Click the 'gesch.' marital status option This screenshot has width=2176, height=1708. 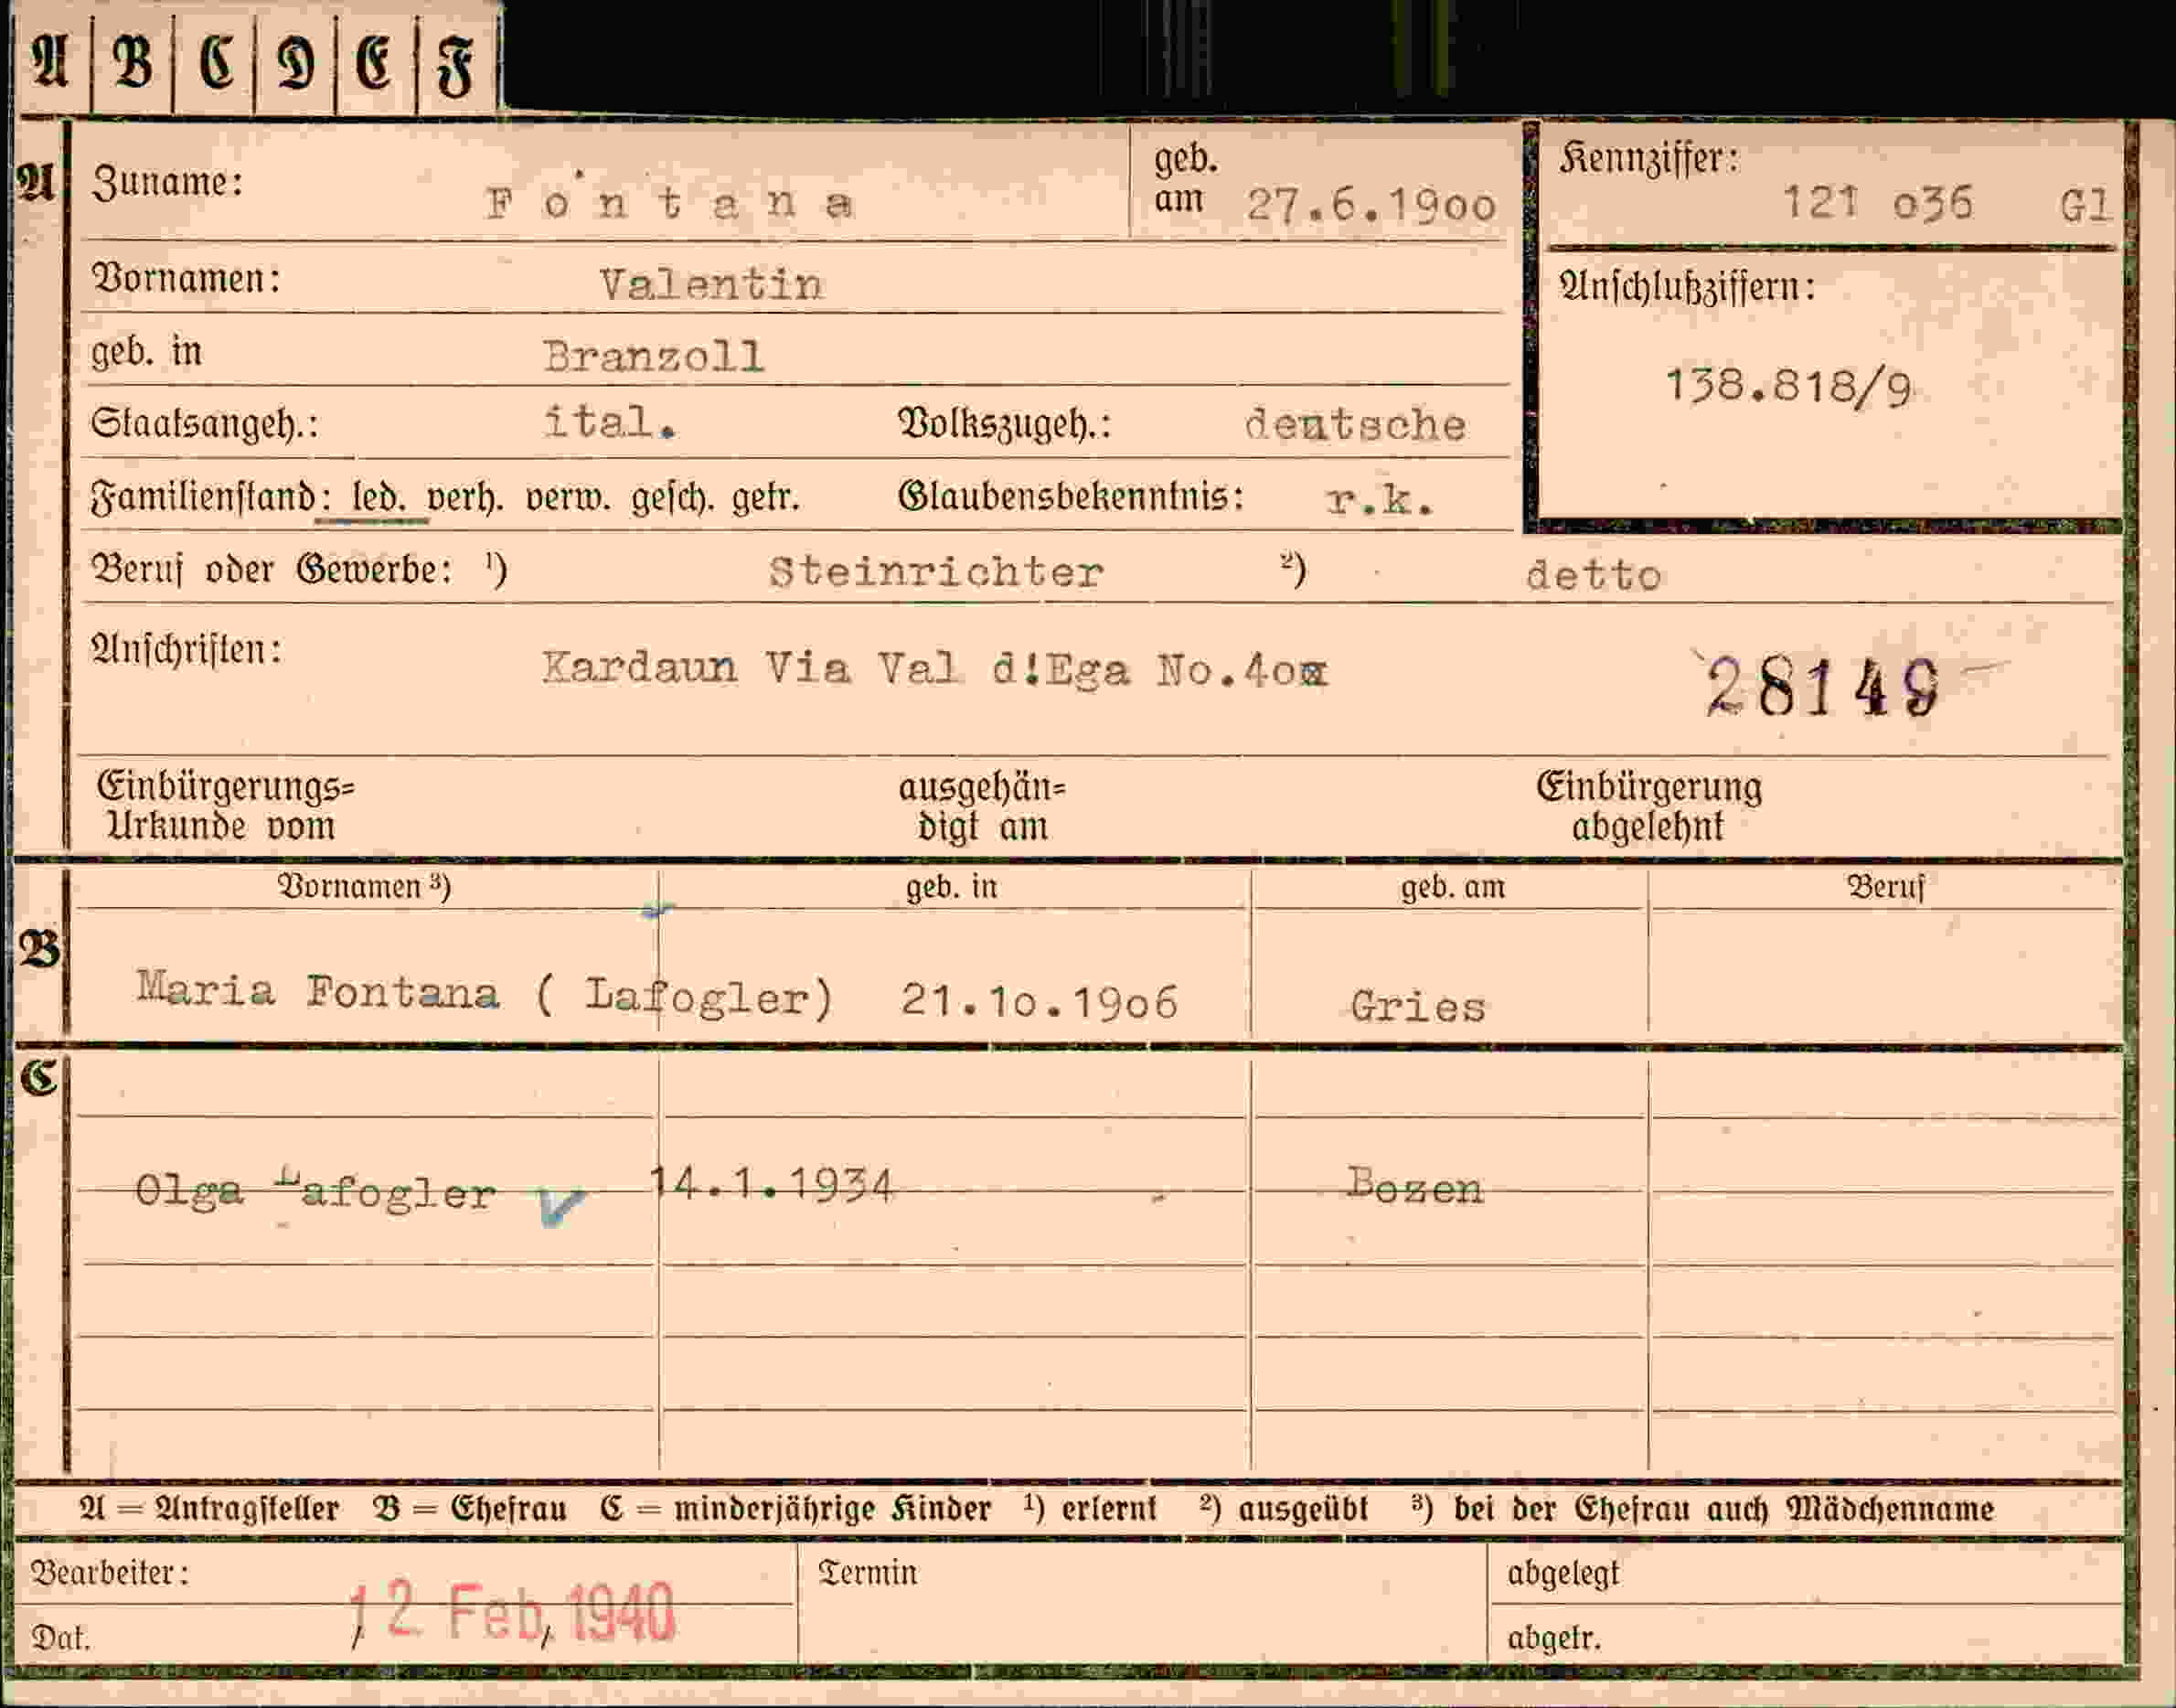tap(672, 497)
